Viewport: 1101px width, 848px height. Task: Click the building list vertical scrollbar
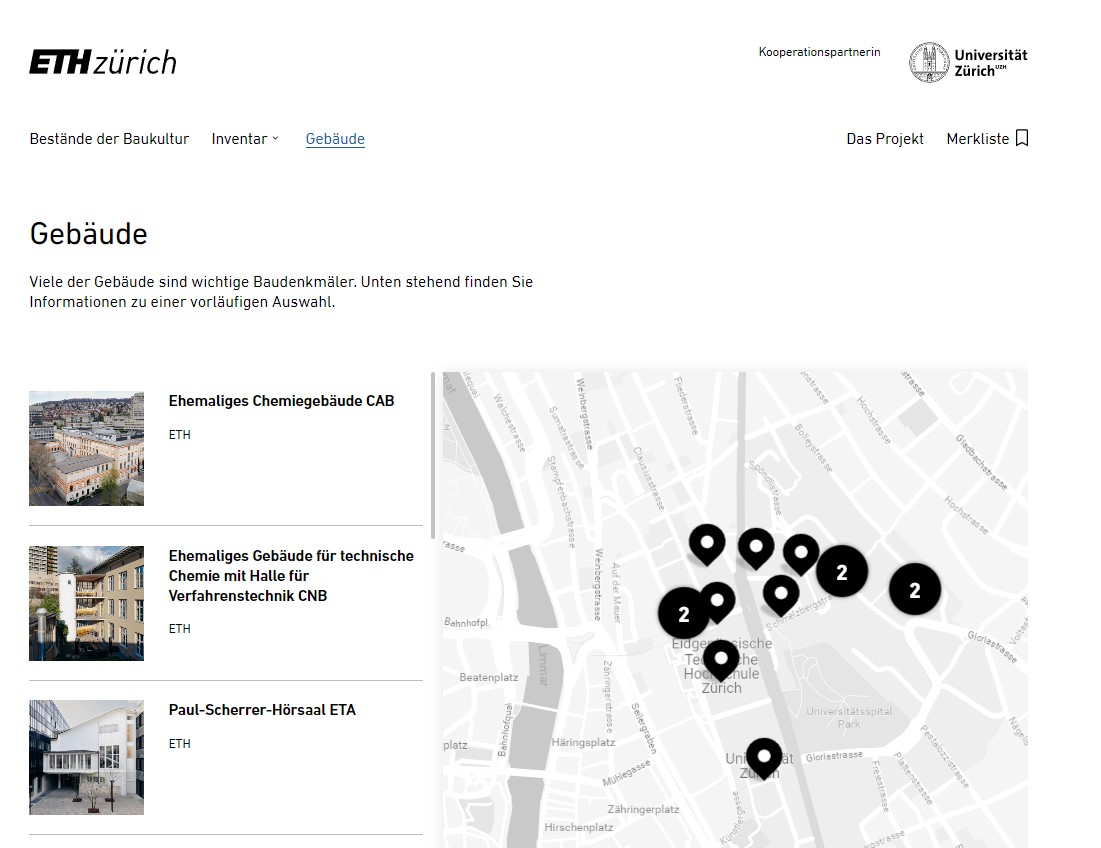pos(433,440)
